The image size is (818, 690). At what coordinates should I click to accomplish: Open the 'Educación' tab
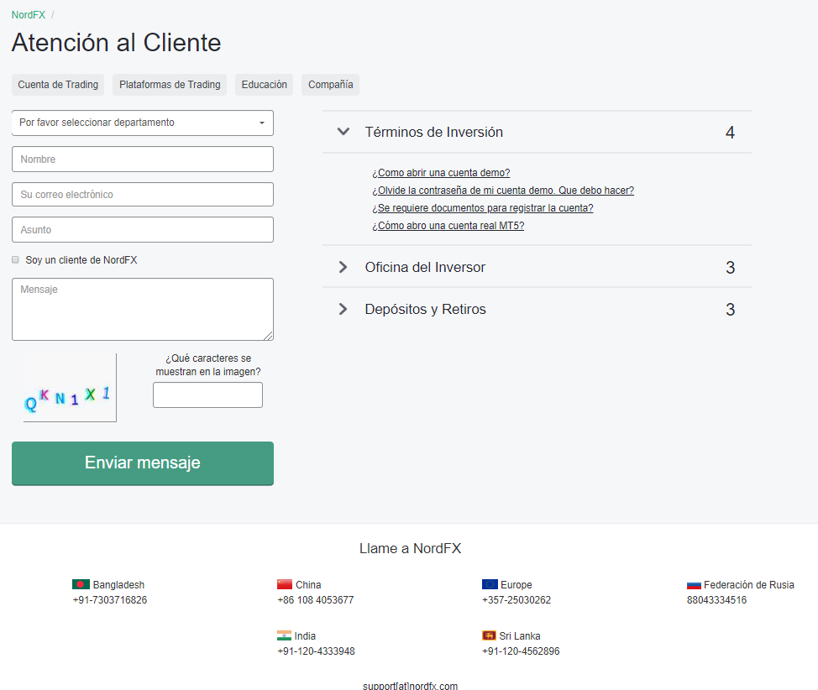point(263,84)
